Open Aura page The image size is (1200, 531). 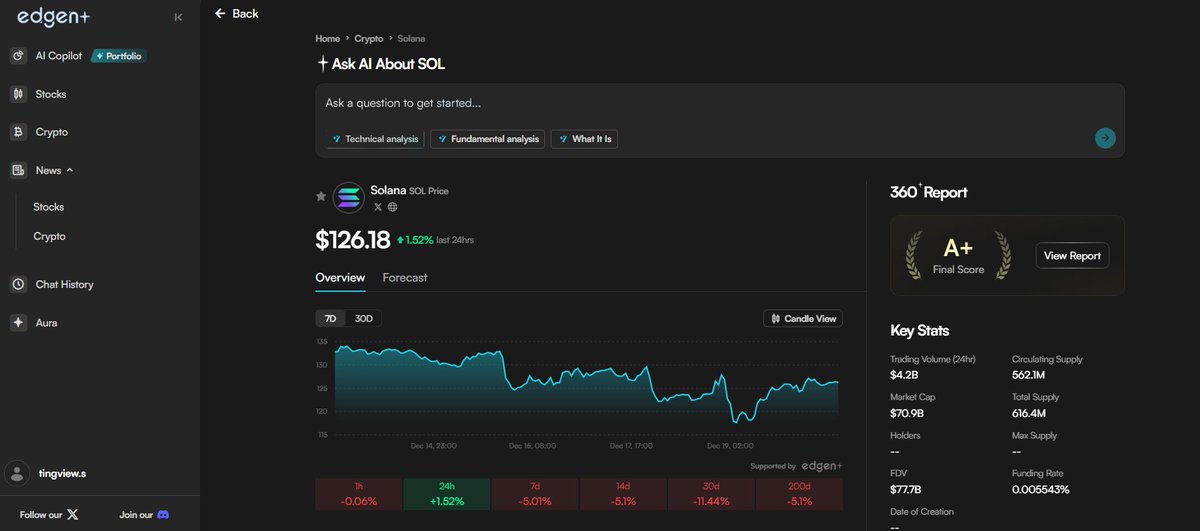tap(46, 323)
